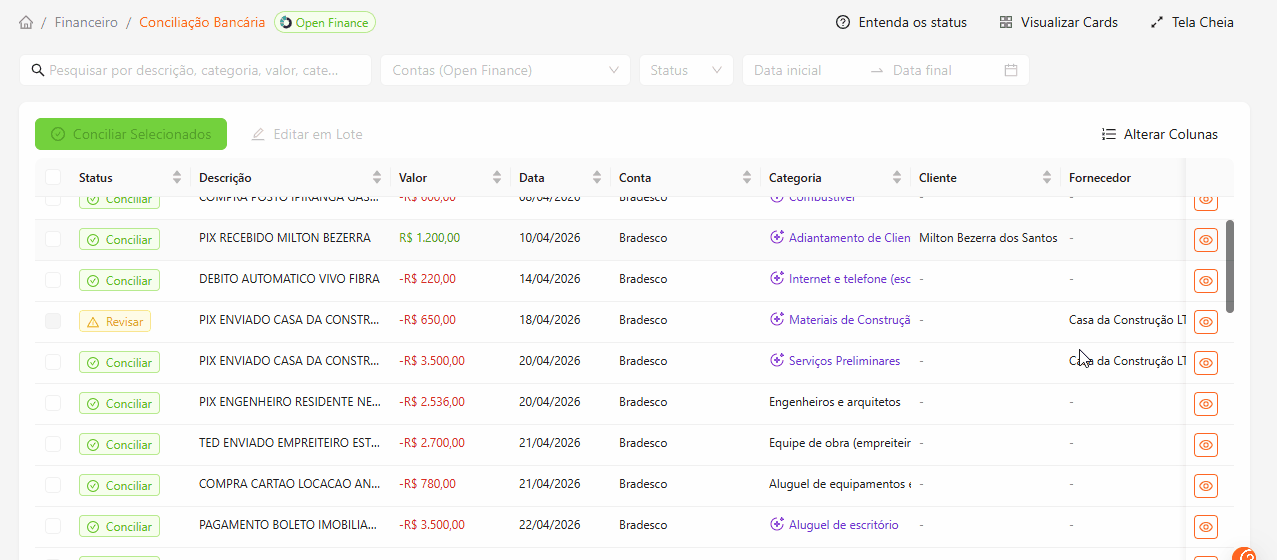1277x560 pixels.
Task: Select DEBITO AUTOMATICO VIVO FIBRA row checkbox
Action: point(53,280)
